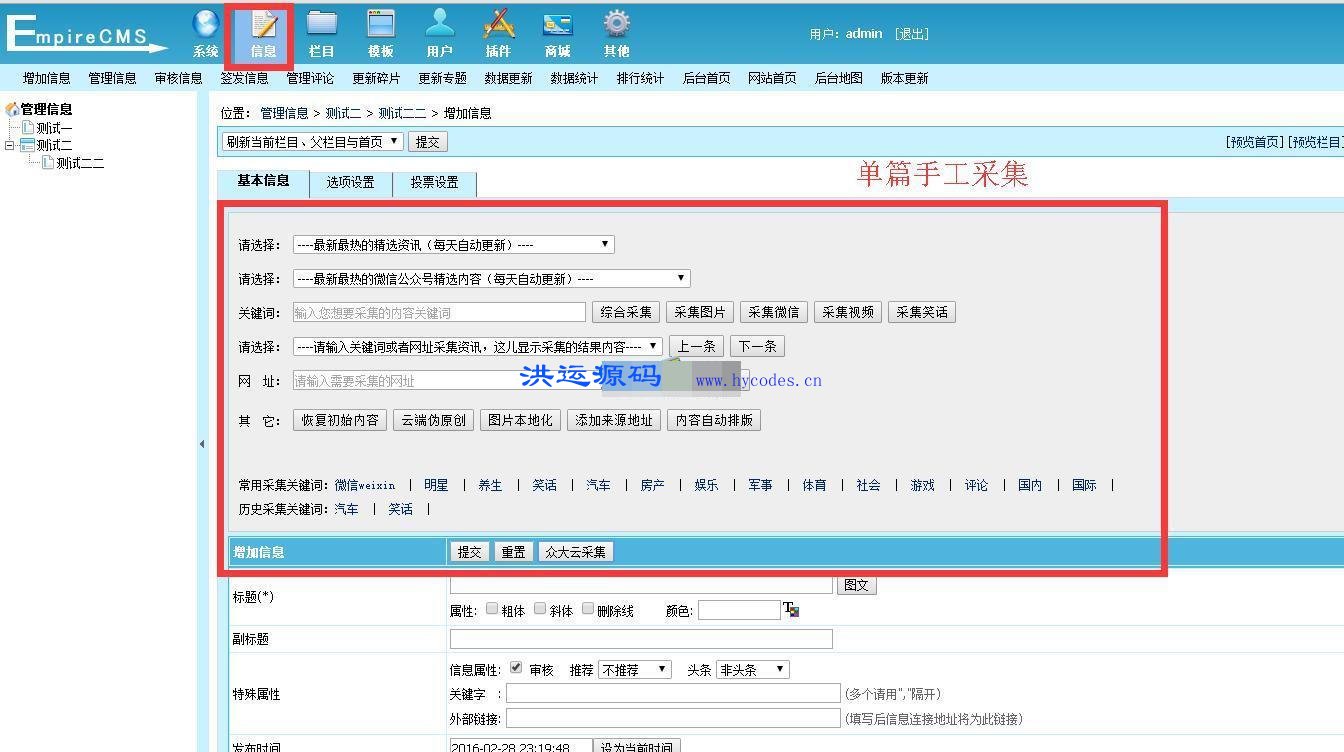Click the 内容自动排版 button

point(714,420)
